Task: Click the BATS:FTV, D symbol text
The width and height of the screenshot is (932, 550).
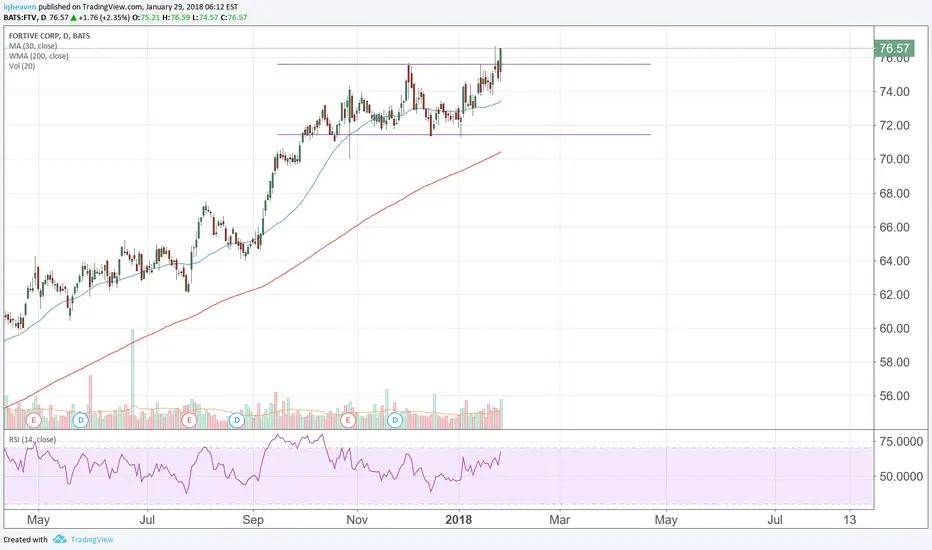Action: coord(25,17)
